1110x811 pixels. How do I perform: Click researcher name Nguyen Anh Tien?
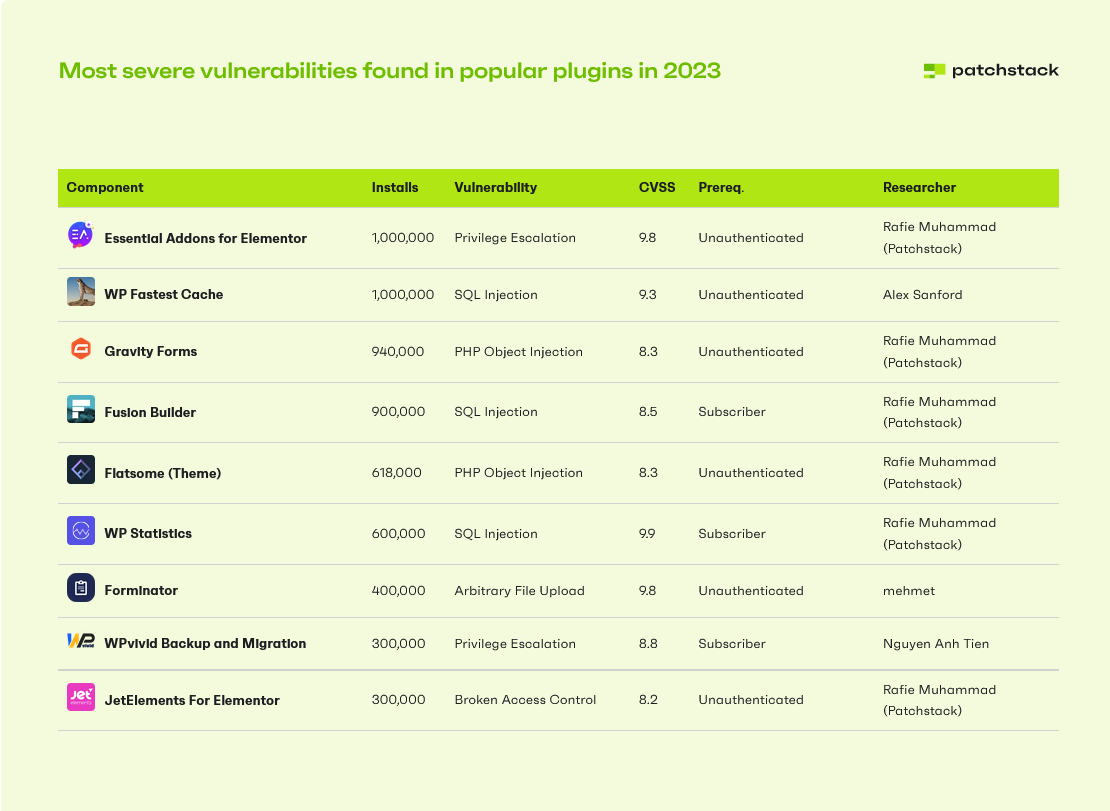tap(936, 644)
